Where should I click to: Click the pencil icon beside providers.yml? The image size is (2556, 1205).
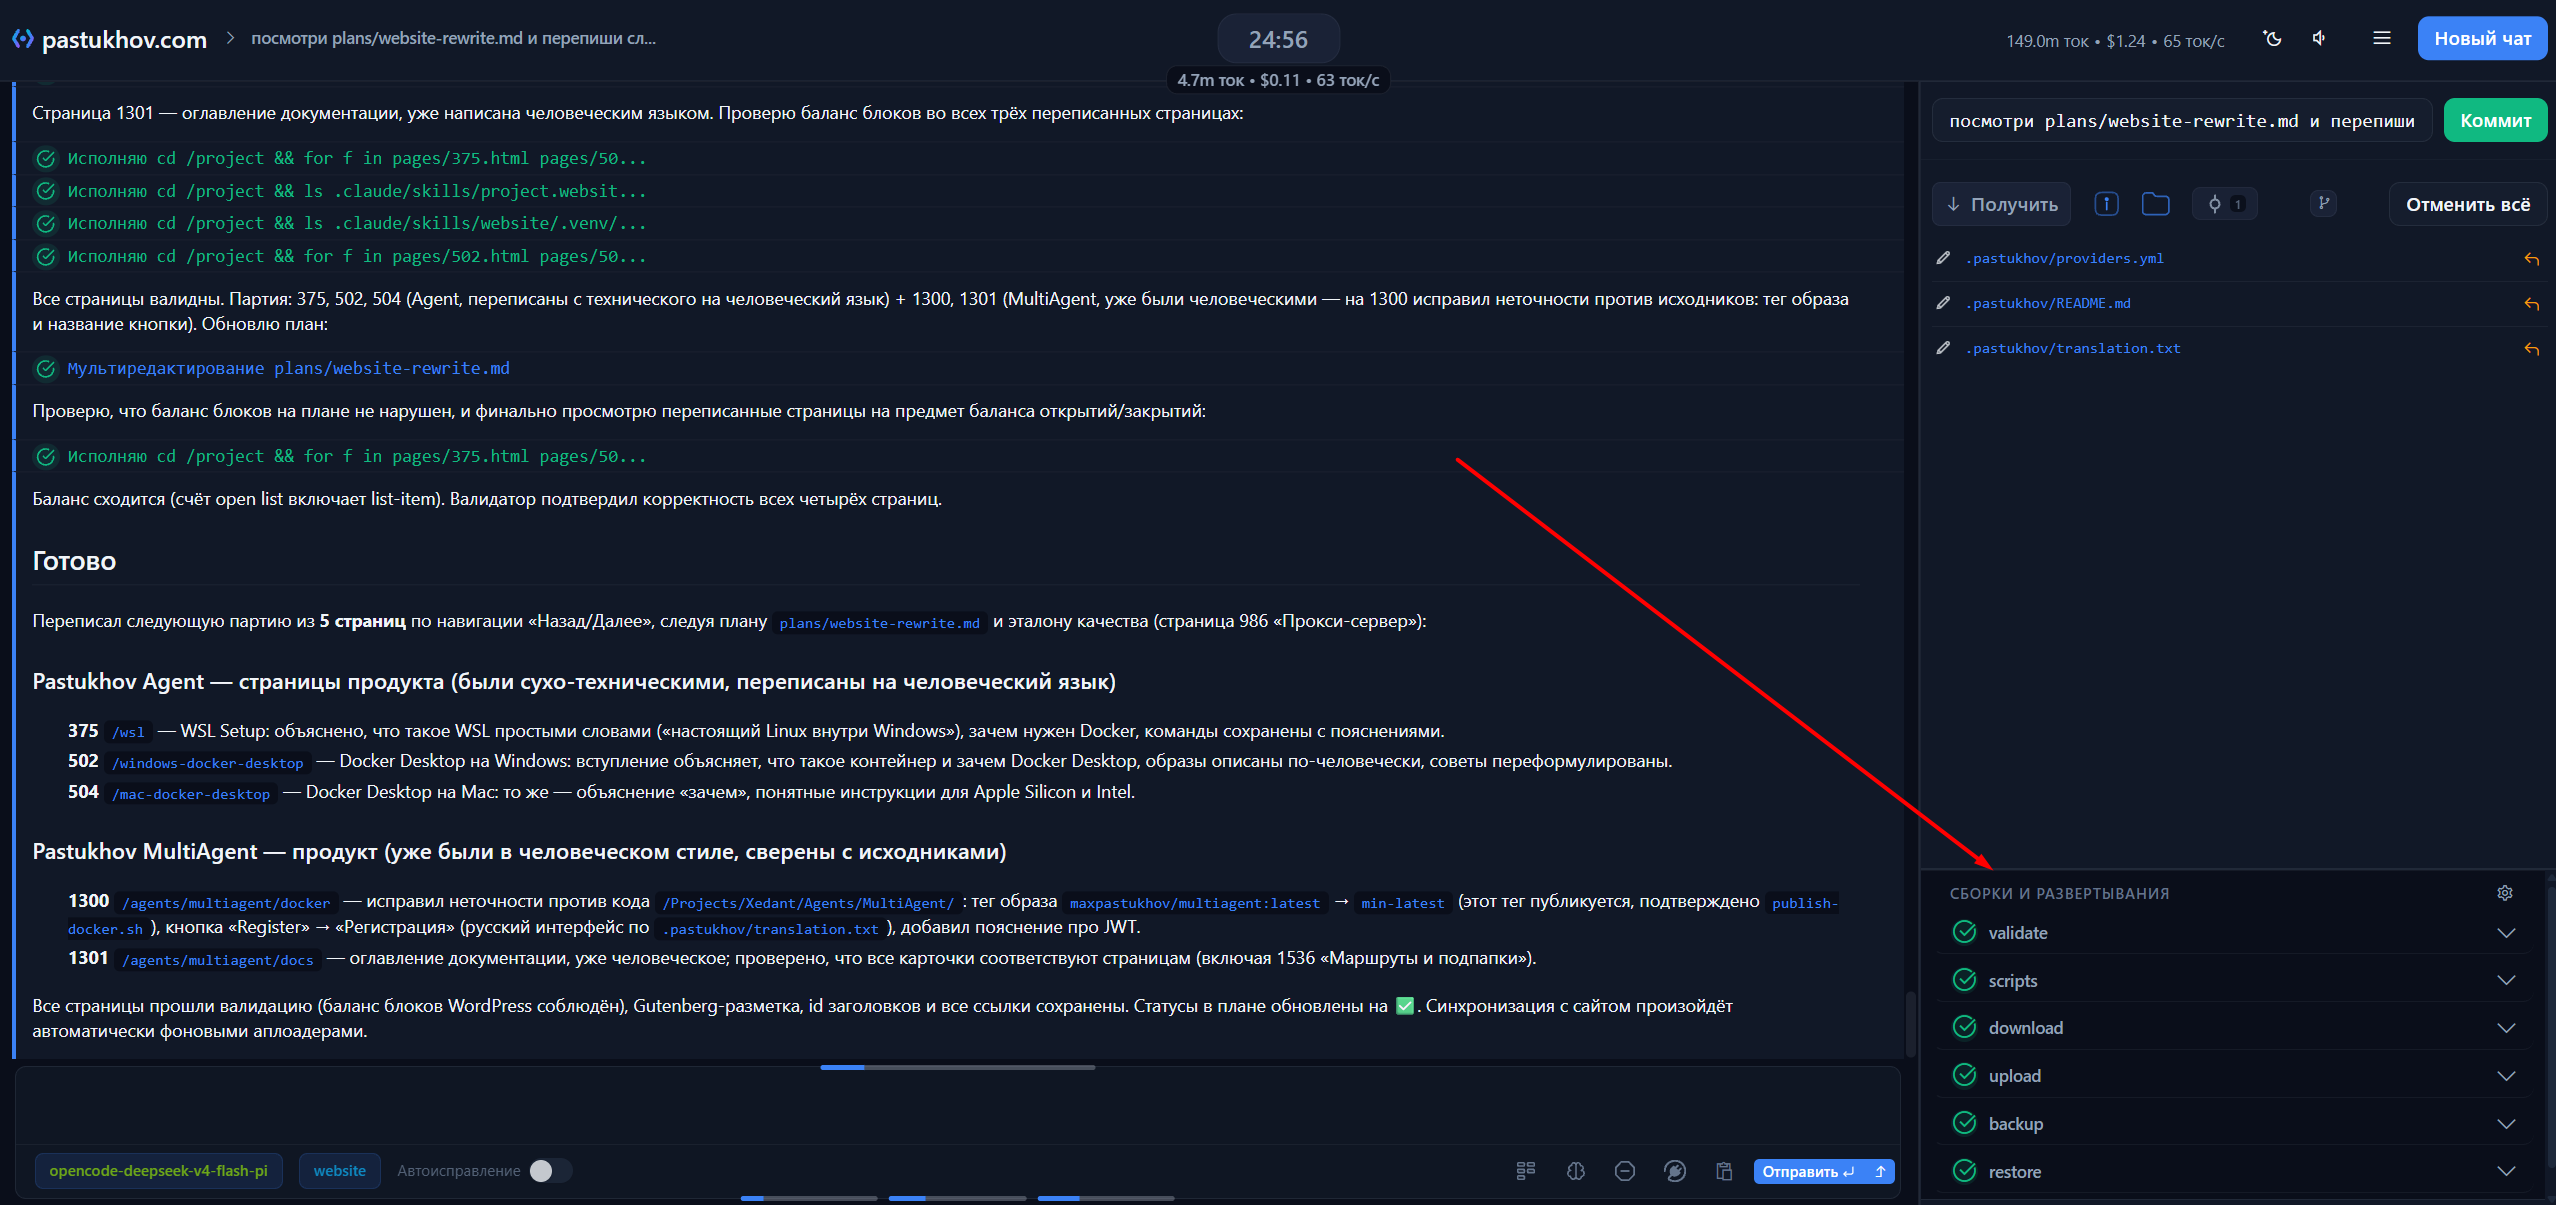coord(1943,258)
